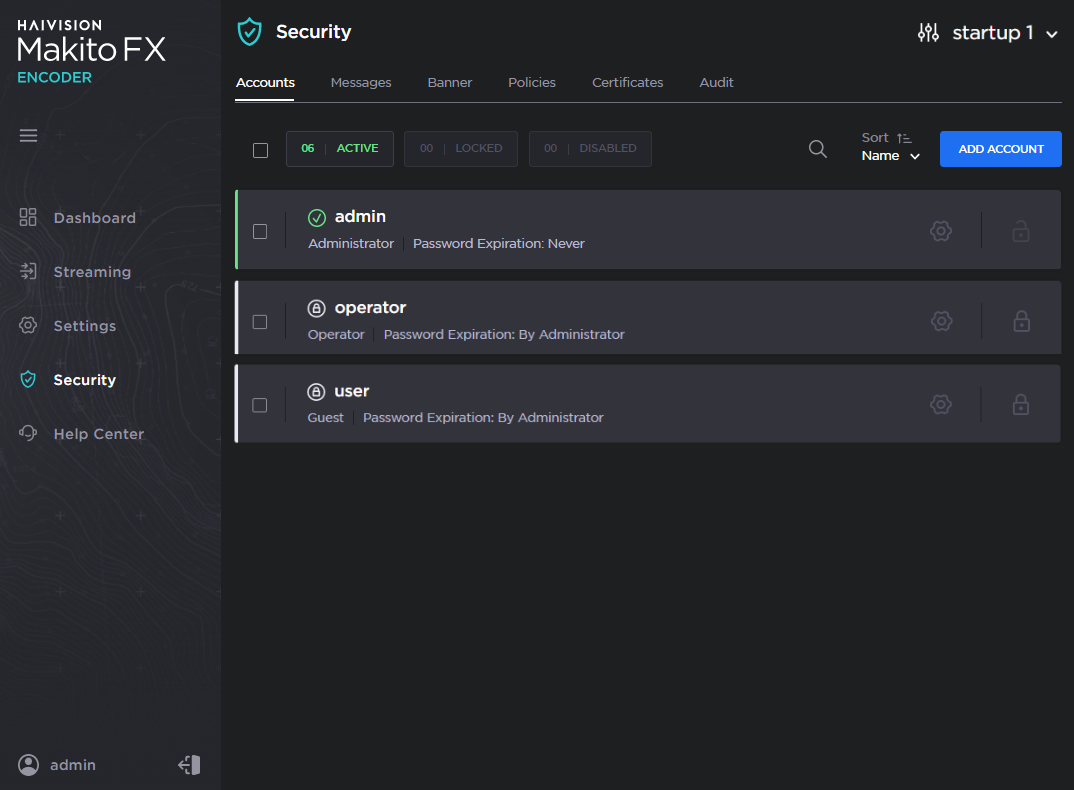Open the account search magnifier icon
The width and height of the screenshot is (1074, 790).
click(x=817, y=149)
